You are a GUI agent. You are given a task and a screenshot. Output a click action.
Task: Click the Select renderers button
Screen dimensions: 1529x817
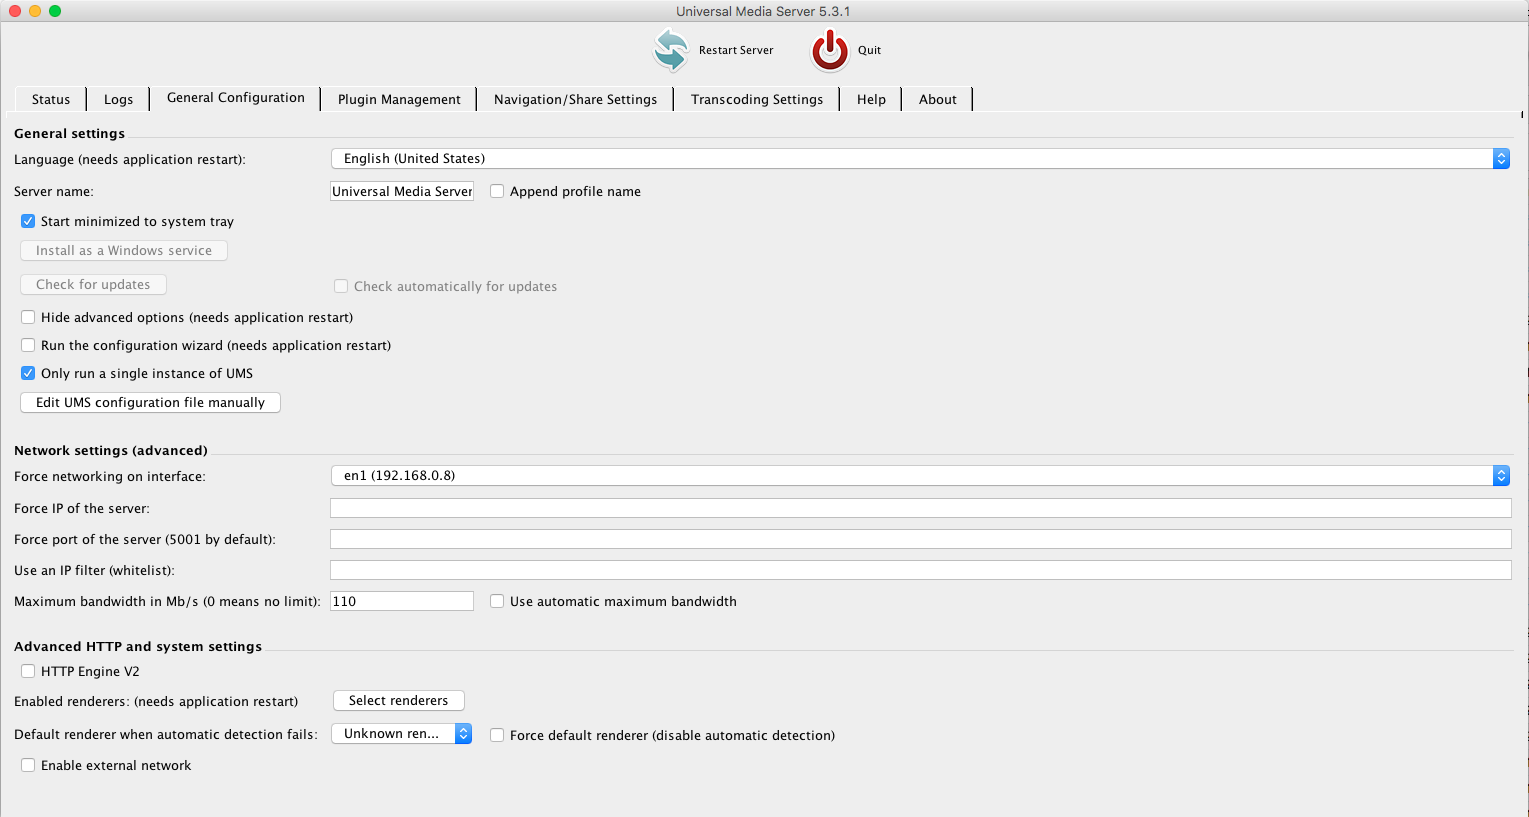click(398, 700)
